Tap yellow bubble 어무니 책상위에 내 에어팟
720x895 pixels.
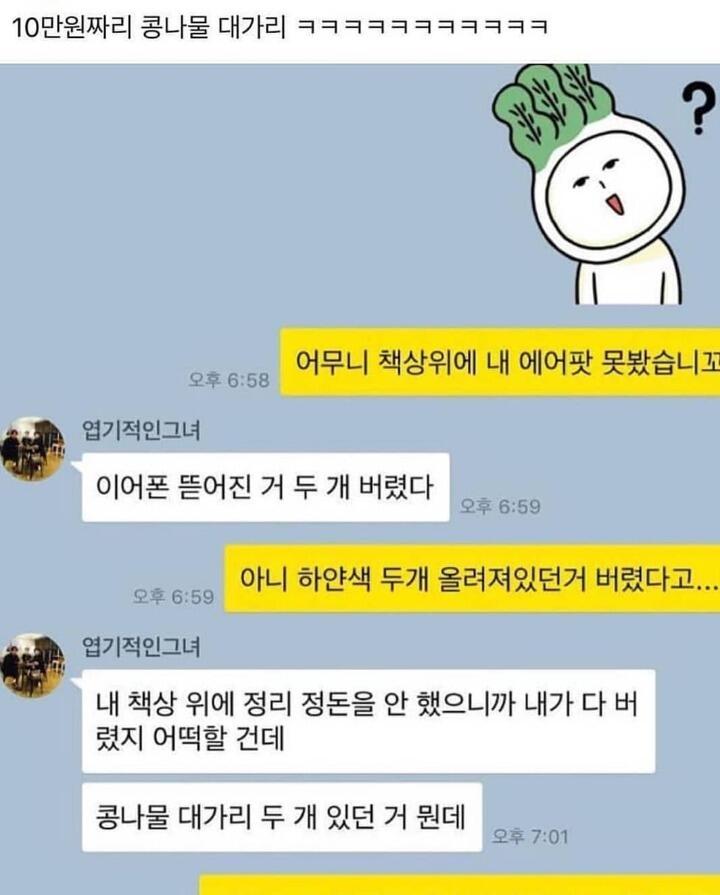[500, 362]
